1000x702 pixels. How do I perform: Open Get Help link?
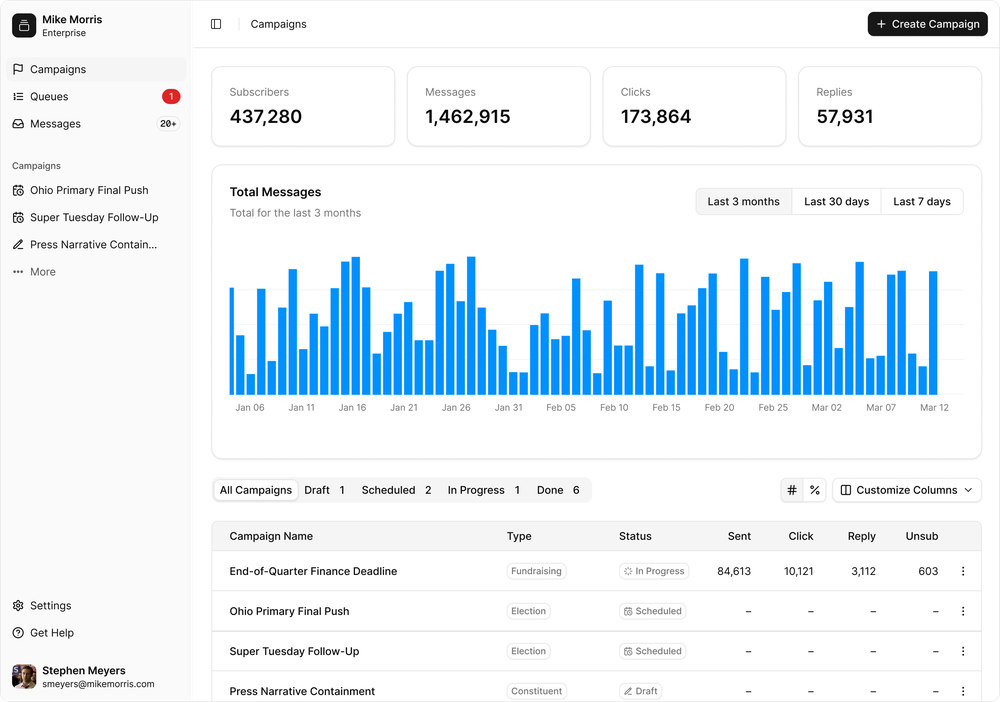click(x=96, y=633)
